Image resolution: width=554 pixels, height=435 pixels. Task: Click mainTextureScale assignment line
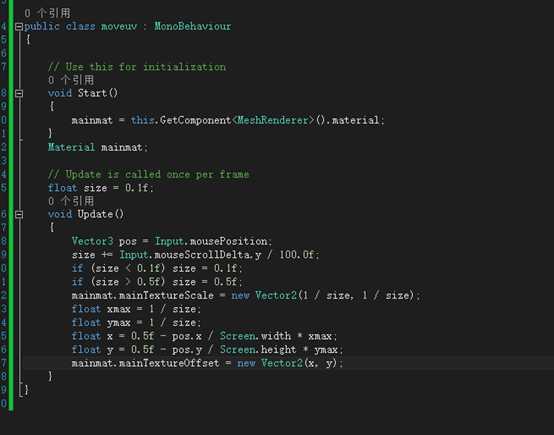[246, 295]
